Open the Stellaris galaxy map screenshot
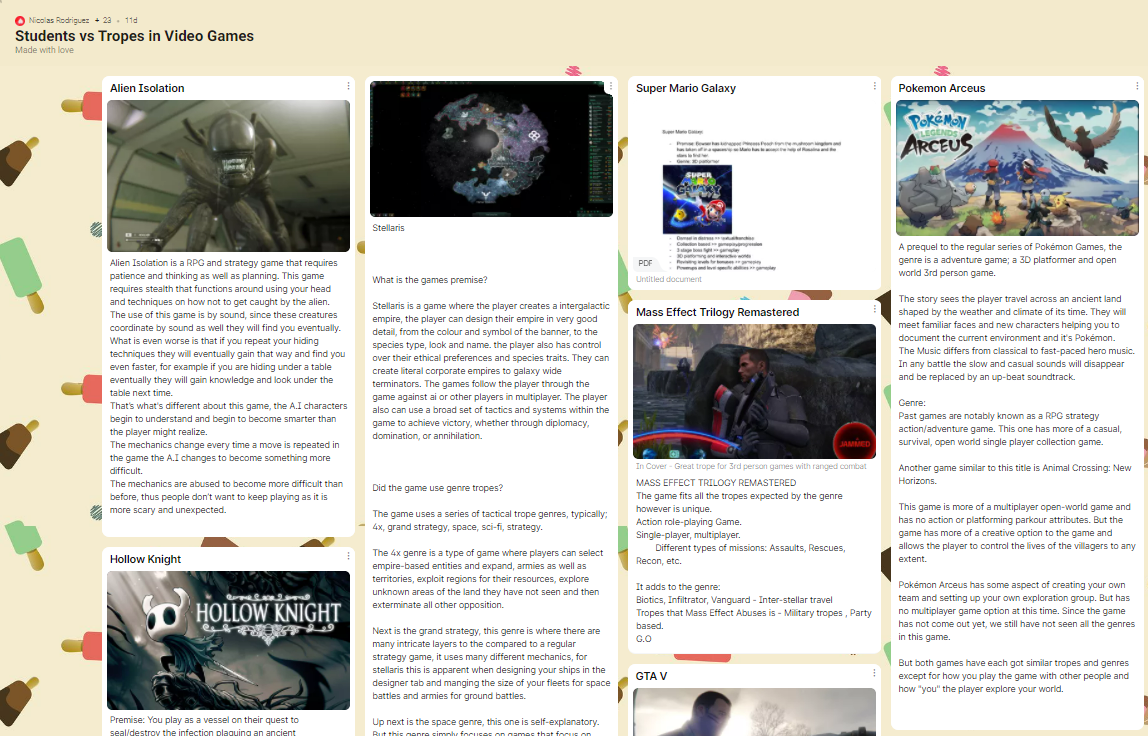 tap(491, 149)
